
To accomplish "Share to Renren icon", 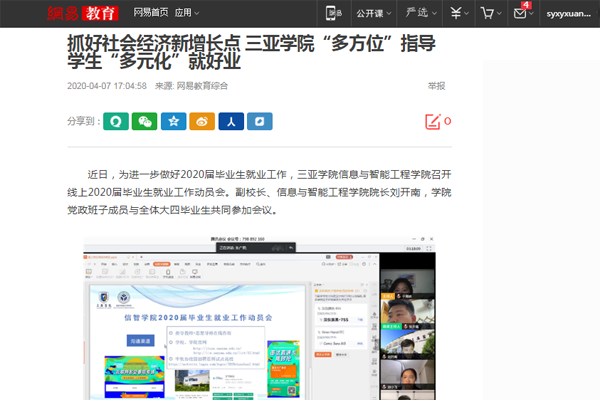I will click(x=231, y=121).
